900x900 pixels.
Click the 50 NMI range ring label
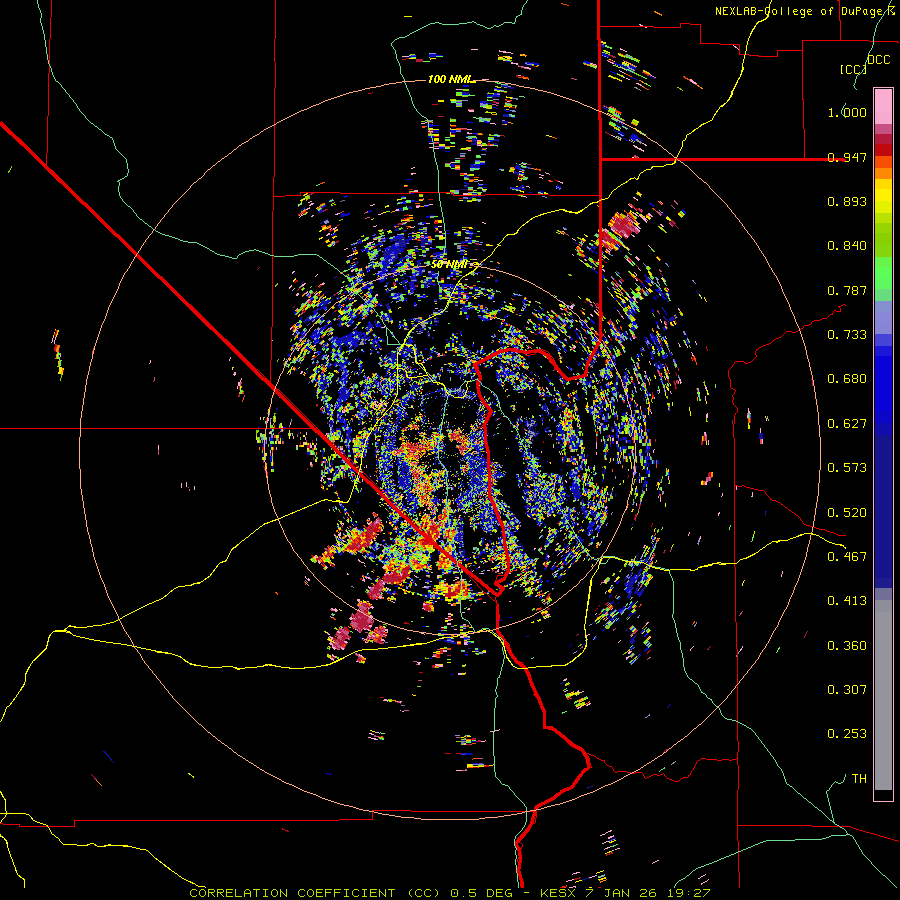pyautogui.click(x=451, y=265)
